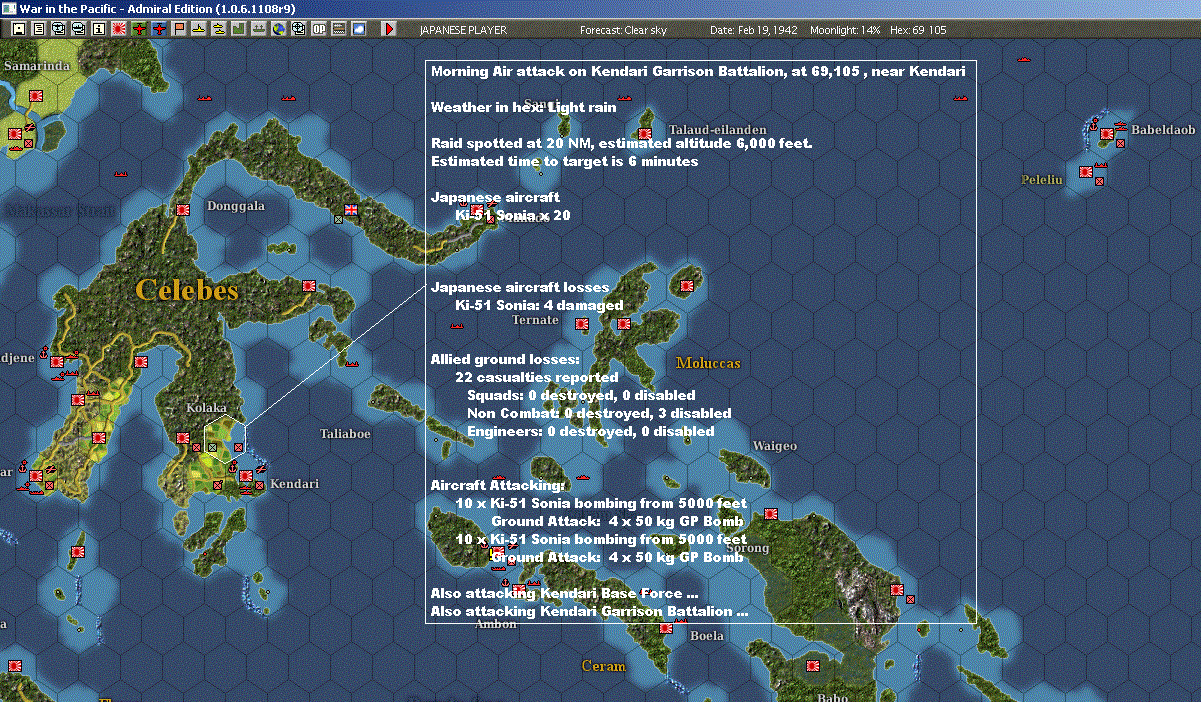Screen dimensions: 1201x702
Task: Click the keyboard-style icon right of OP
Action: click(x=339, y=29)
